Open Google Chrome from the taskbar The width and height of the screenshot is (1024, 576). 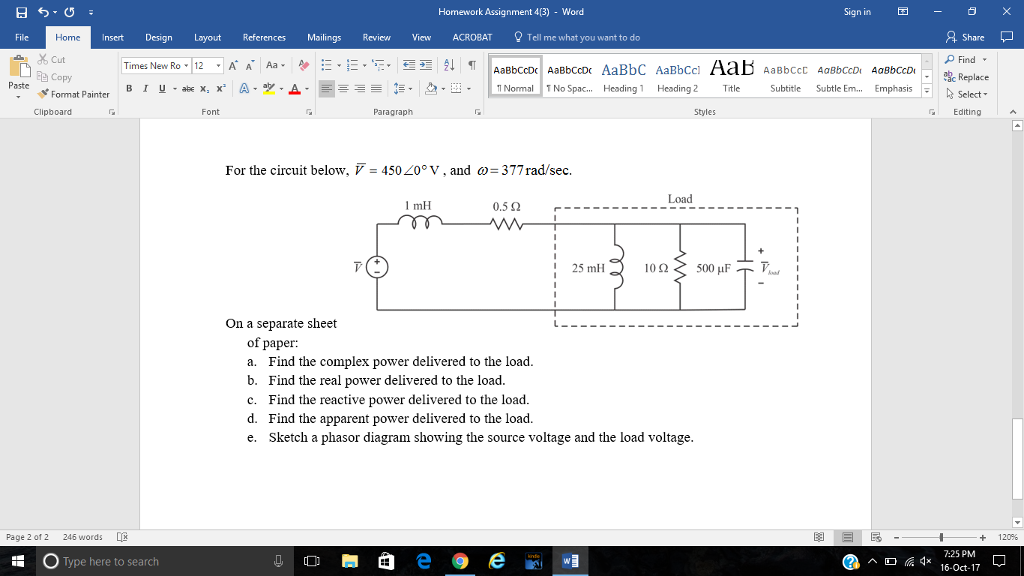(461, 561)
